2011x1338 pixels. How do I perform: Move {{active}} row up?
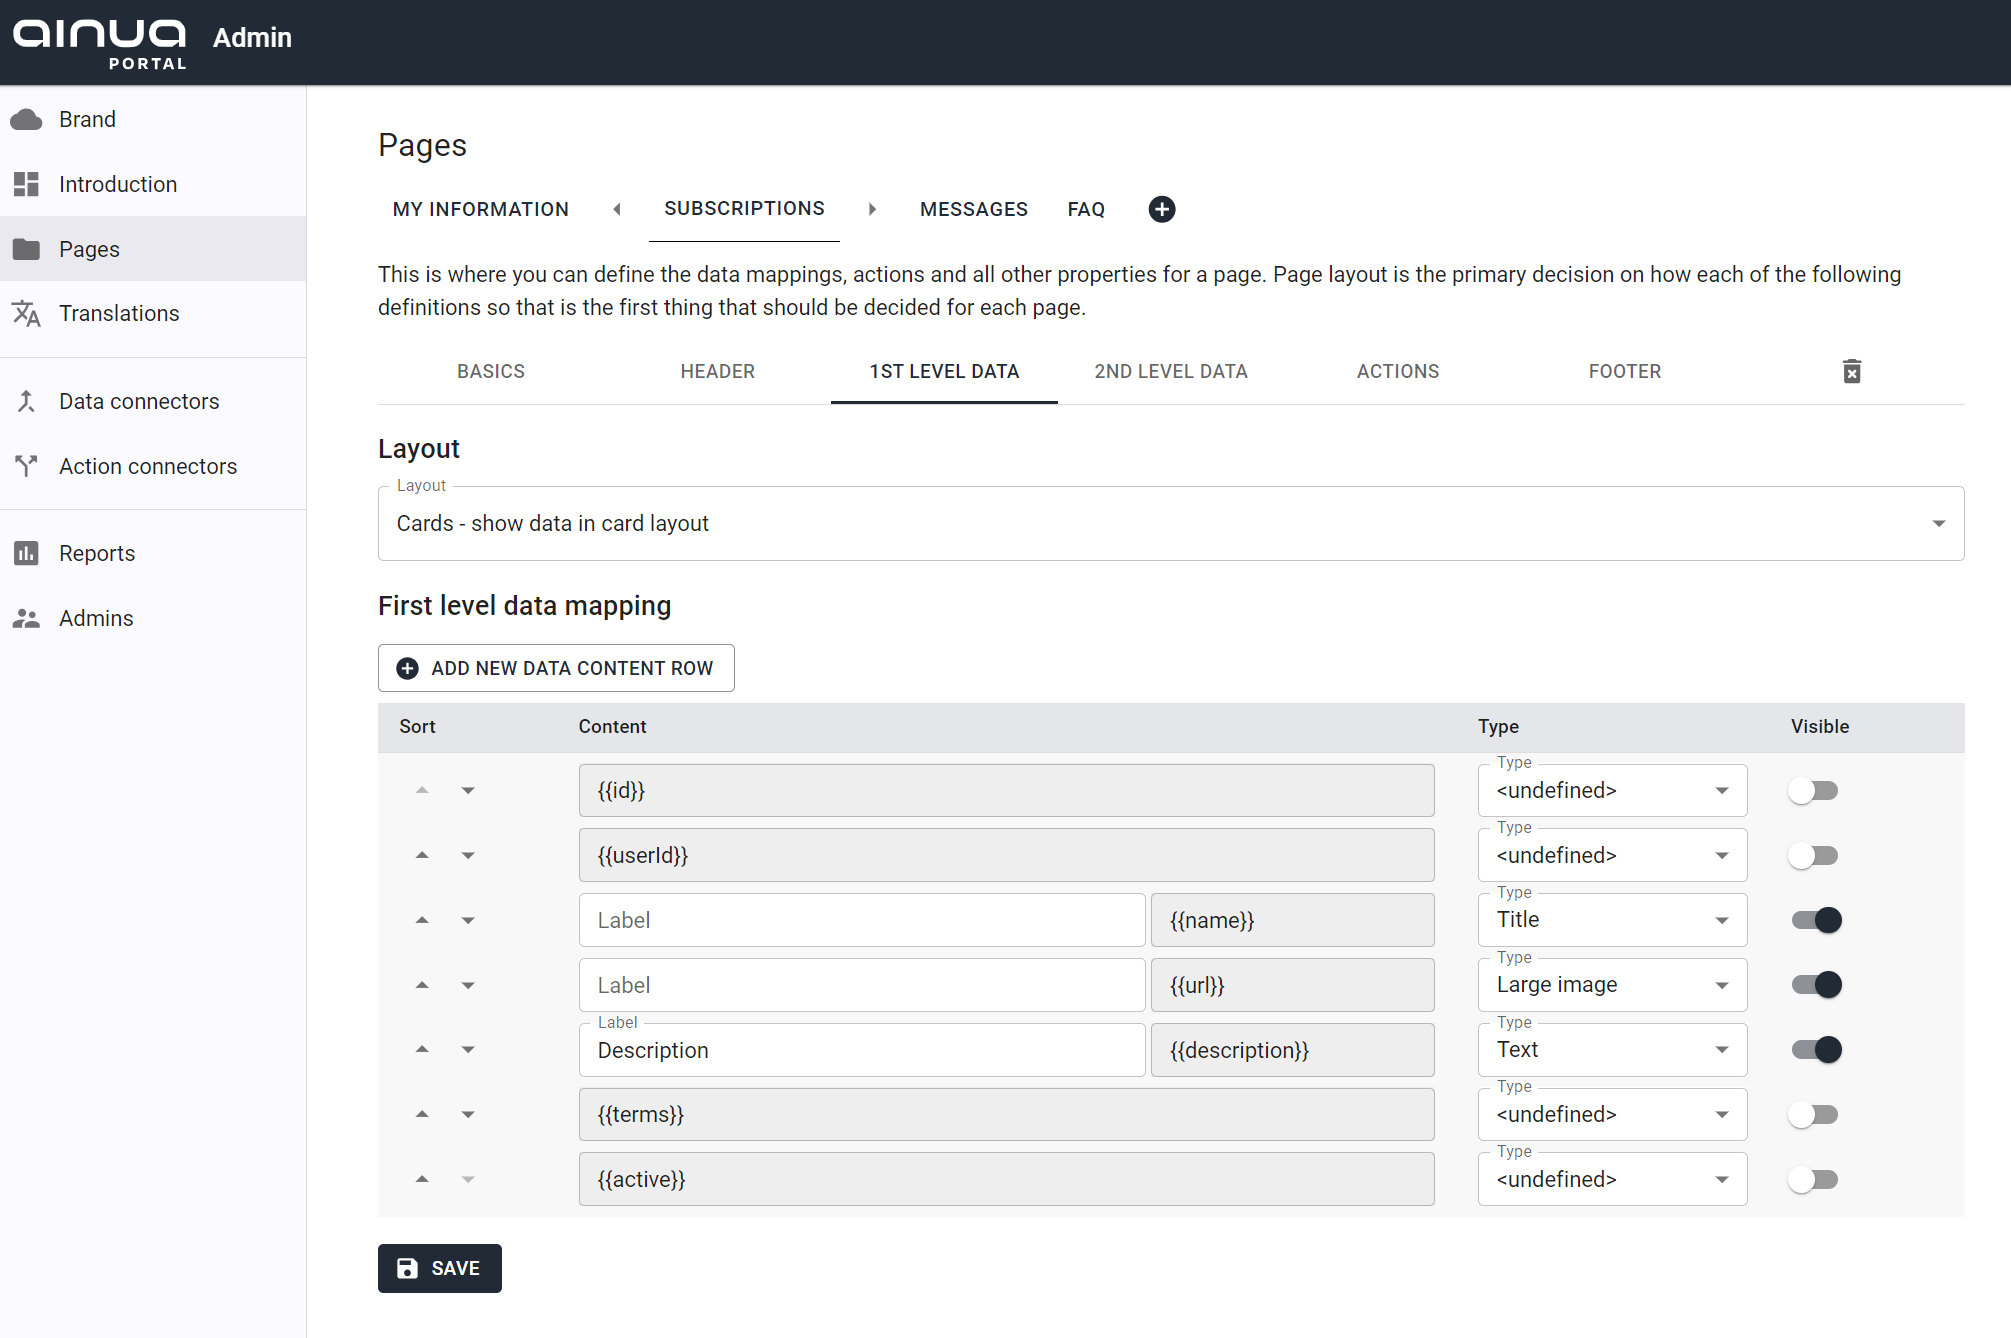click(x=422, y=1179)
